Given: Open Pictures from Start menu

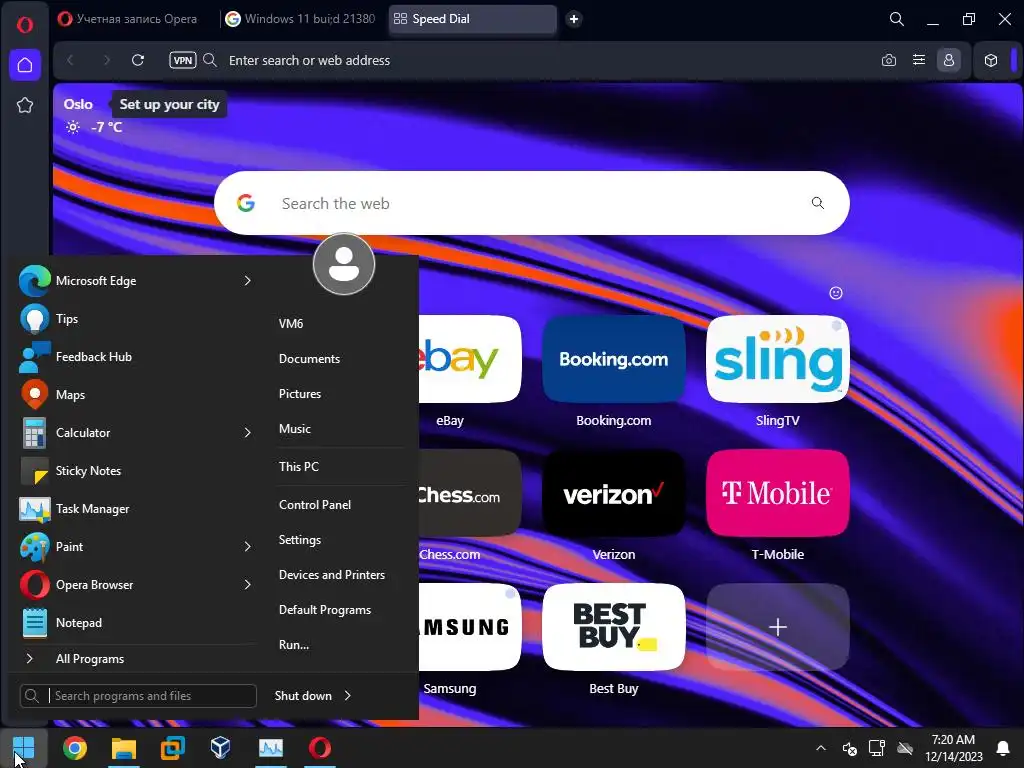Looking at the screenshot, I should point(300,394).
